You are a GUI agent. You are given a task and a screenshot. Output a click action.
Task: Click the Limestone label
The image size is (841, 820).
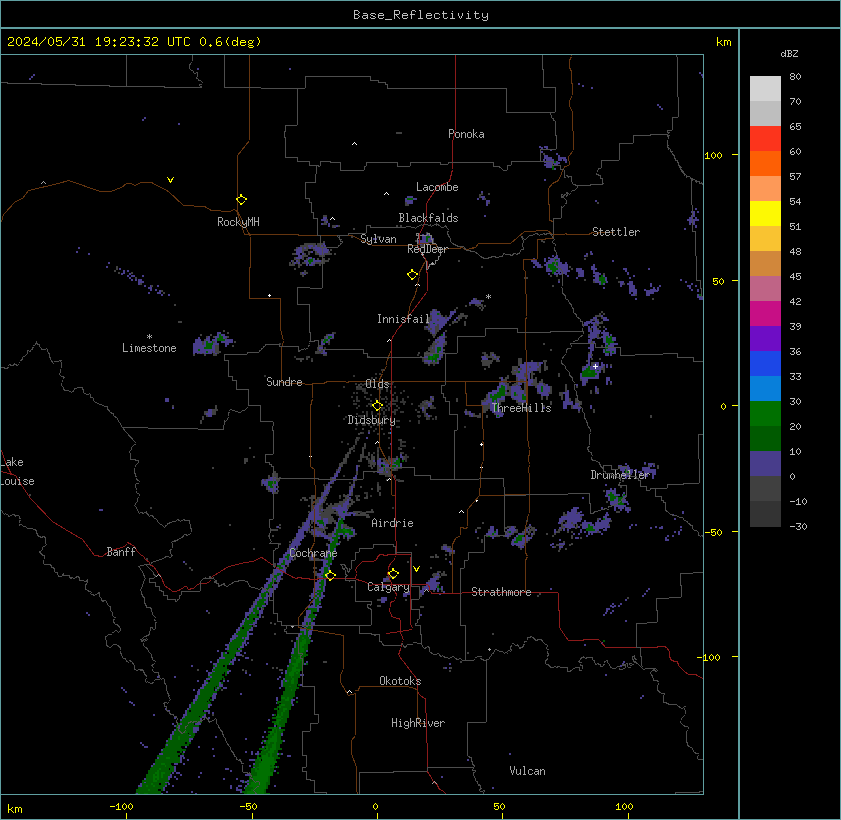pyautogui.click(x=149, y=349)
